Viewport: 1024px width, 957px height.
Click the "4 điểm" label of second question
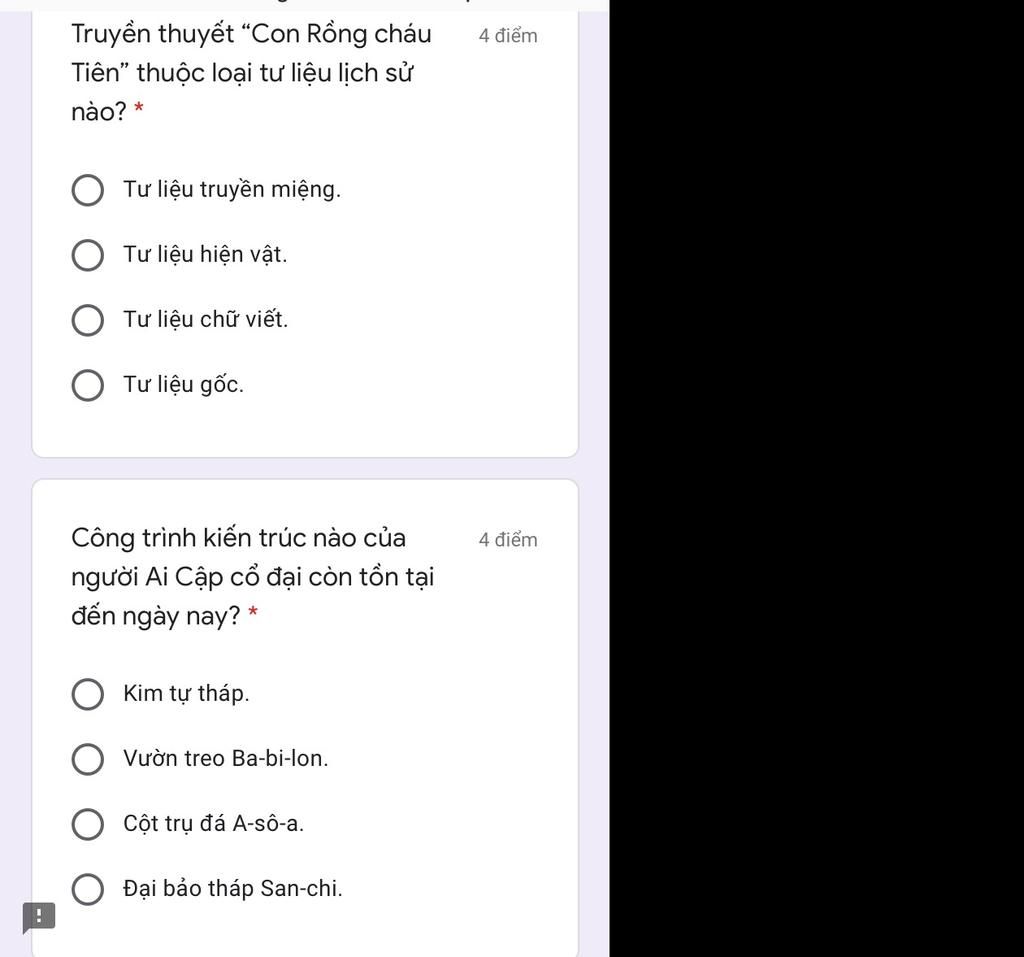[508, 540]
